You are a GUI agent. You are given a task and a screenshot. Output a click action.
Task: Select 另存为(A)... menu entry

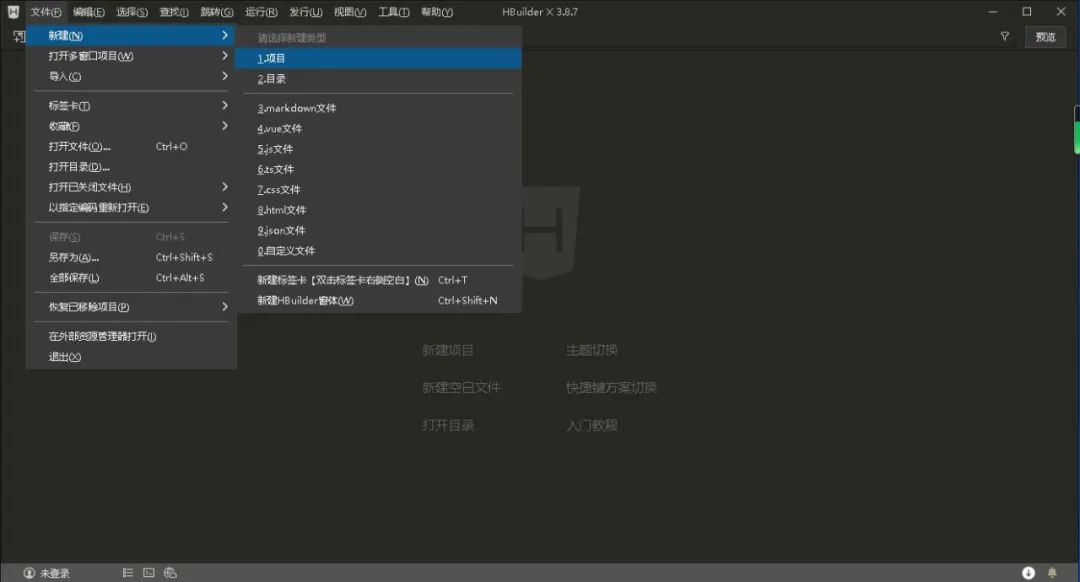pos(132,258)
